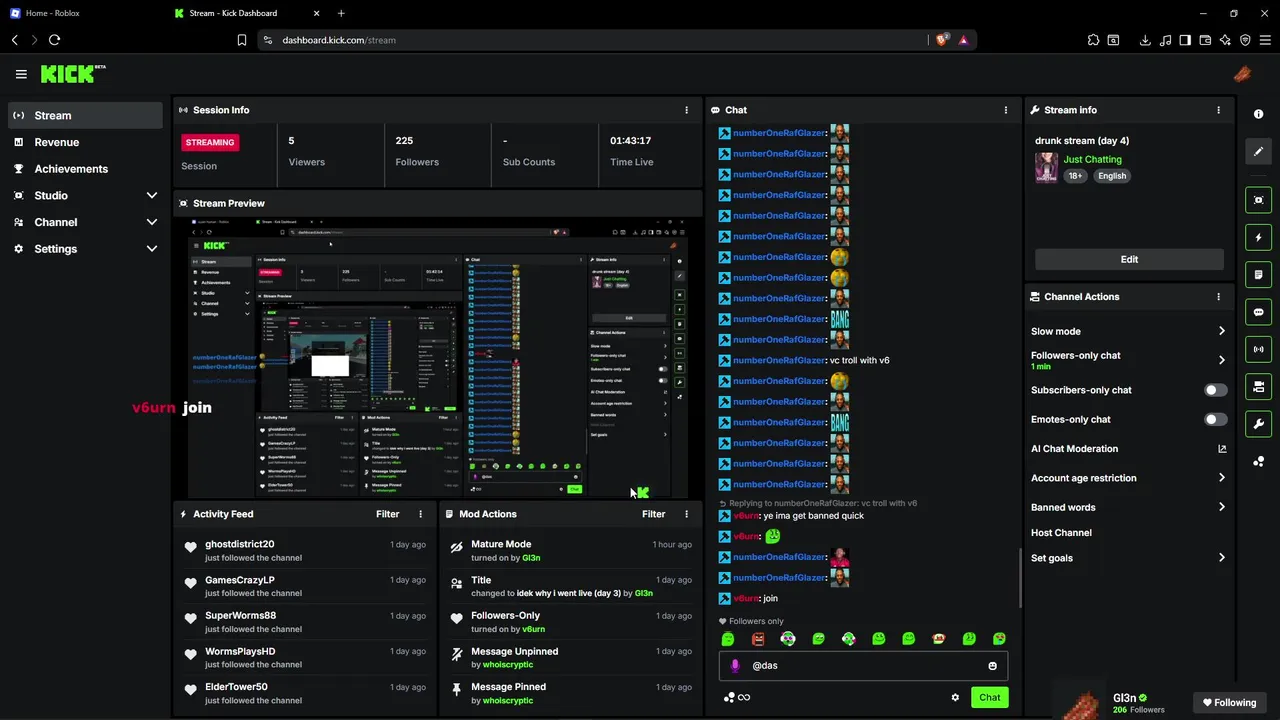Open Set goals options
The image size is (1280, 720).
click(x=1128, y=558)
